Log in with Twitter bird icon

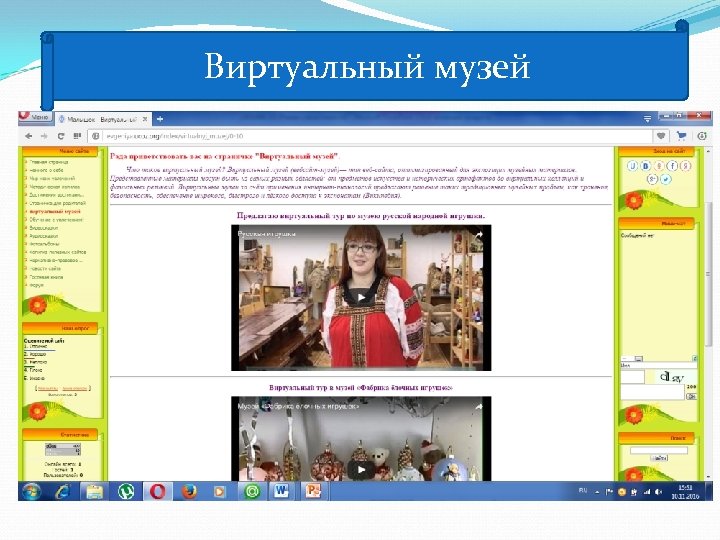coord(665,179)
